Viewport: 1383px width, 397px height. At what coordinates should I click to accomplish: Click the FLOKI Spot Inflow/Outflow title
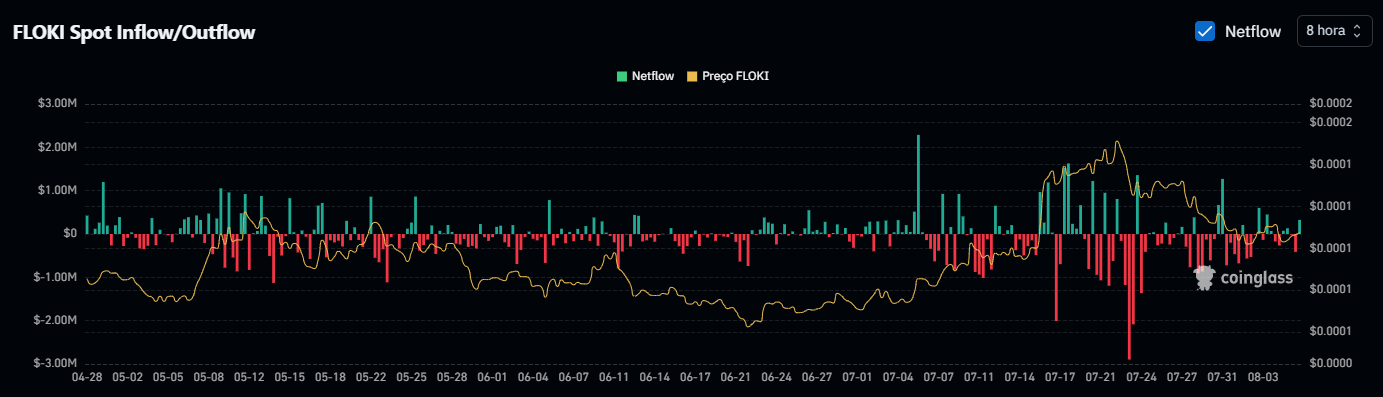click(x=134, y=32)
